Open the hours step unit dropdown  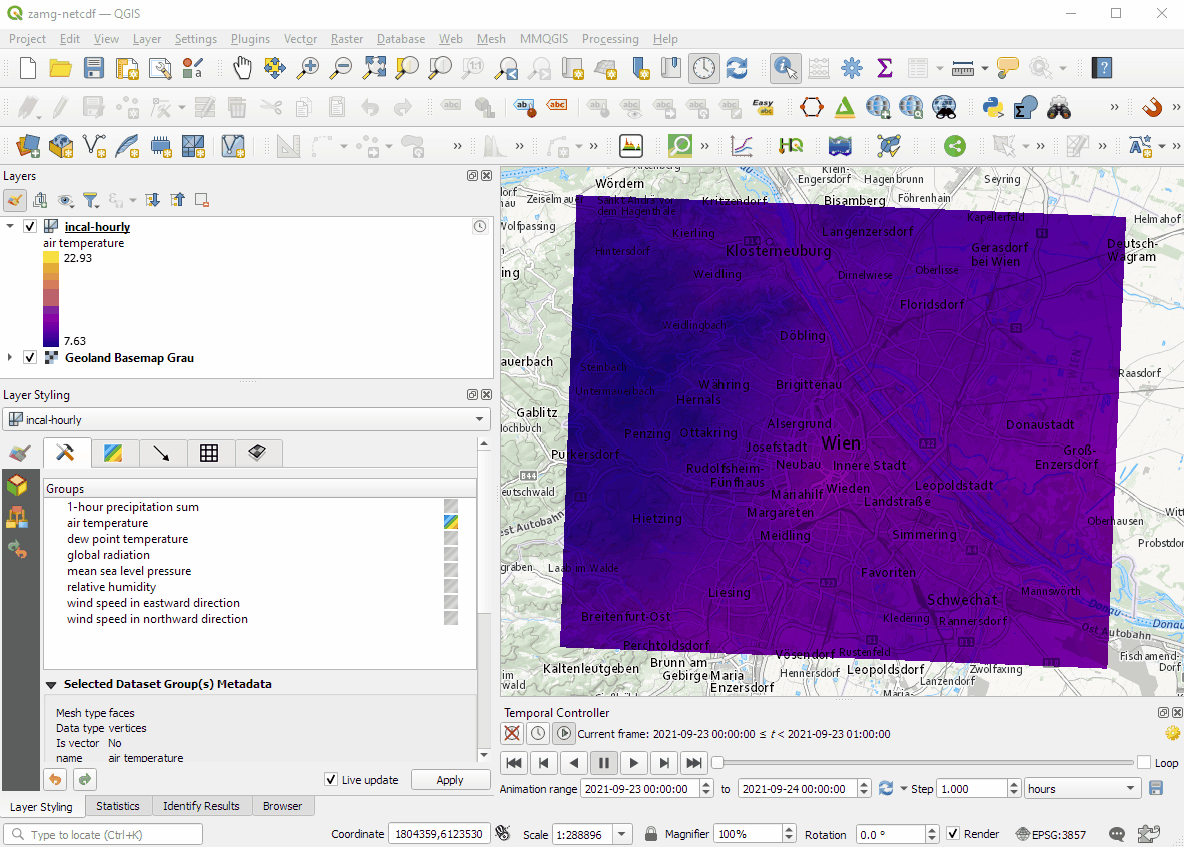[x=1082, y=788]
